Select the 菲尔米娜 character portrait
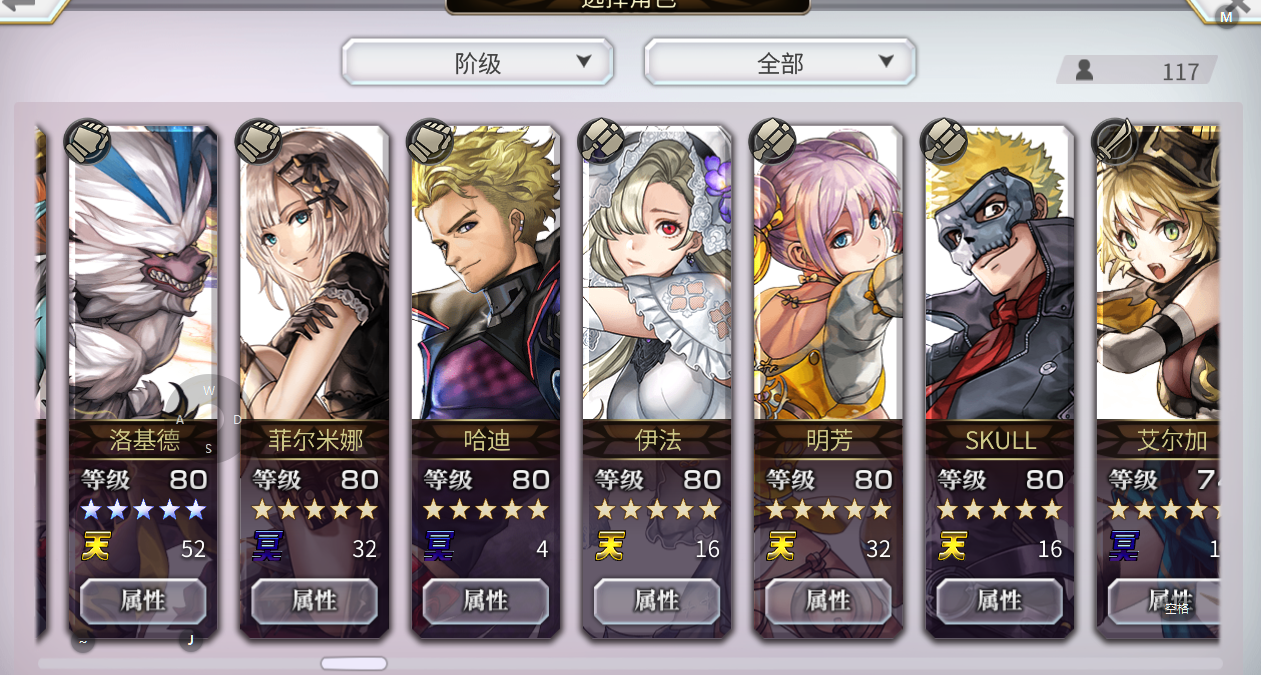 point(314,272)
